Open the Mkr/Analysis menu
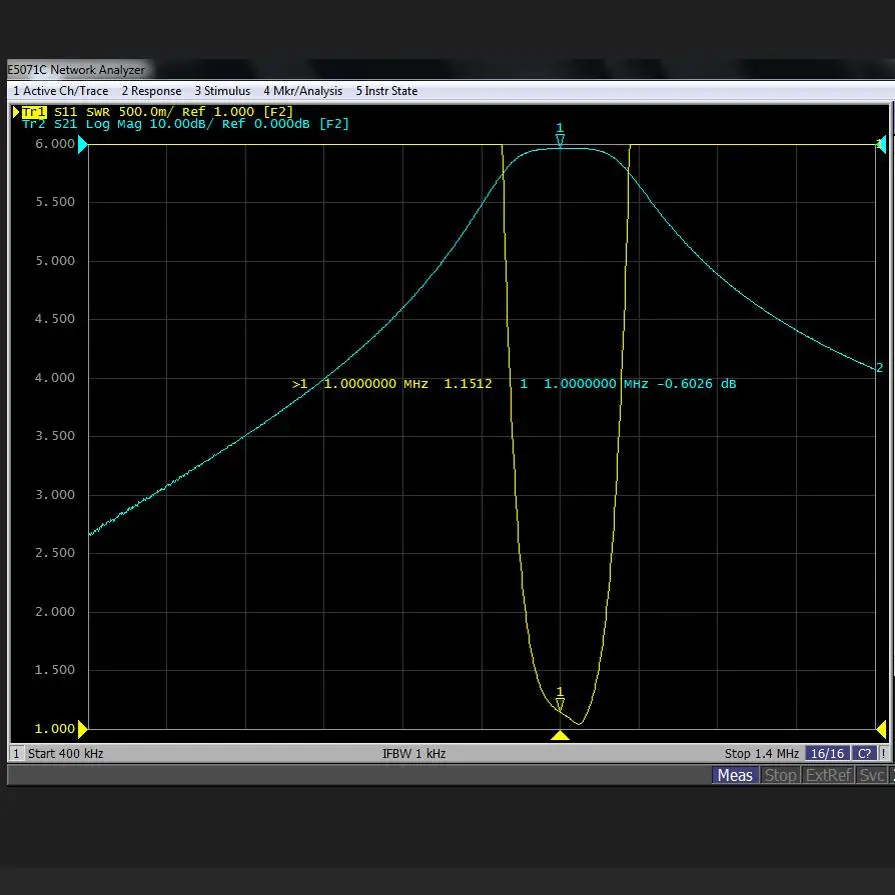 303,91
